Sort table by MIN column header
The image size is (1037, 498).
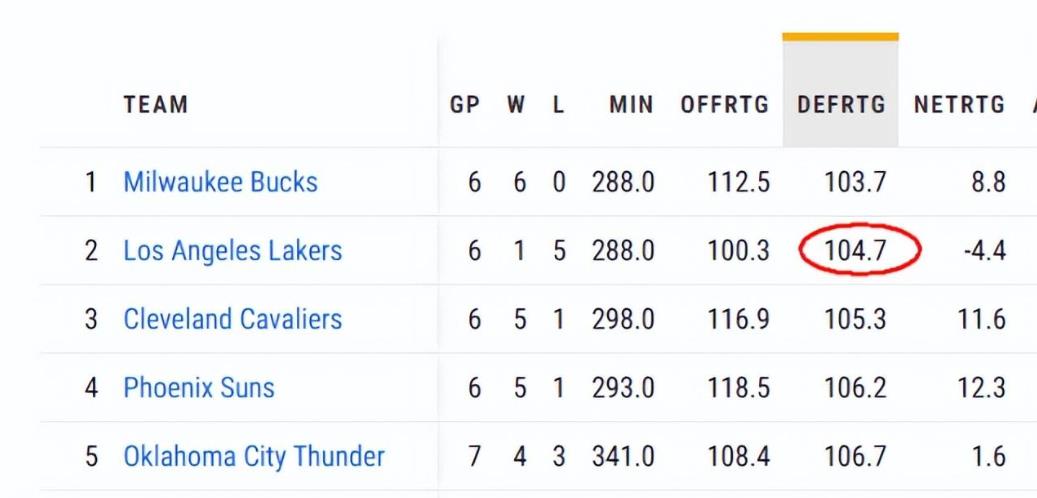click(631, 104)
